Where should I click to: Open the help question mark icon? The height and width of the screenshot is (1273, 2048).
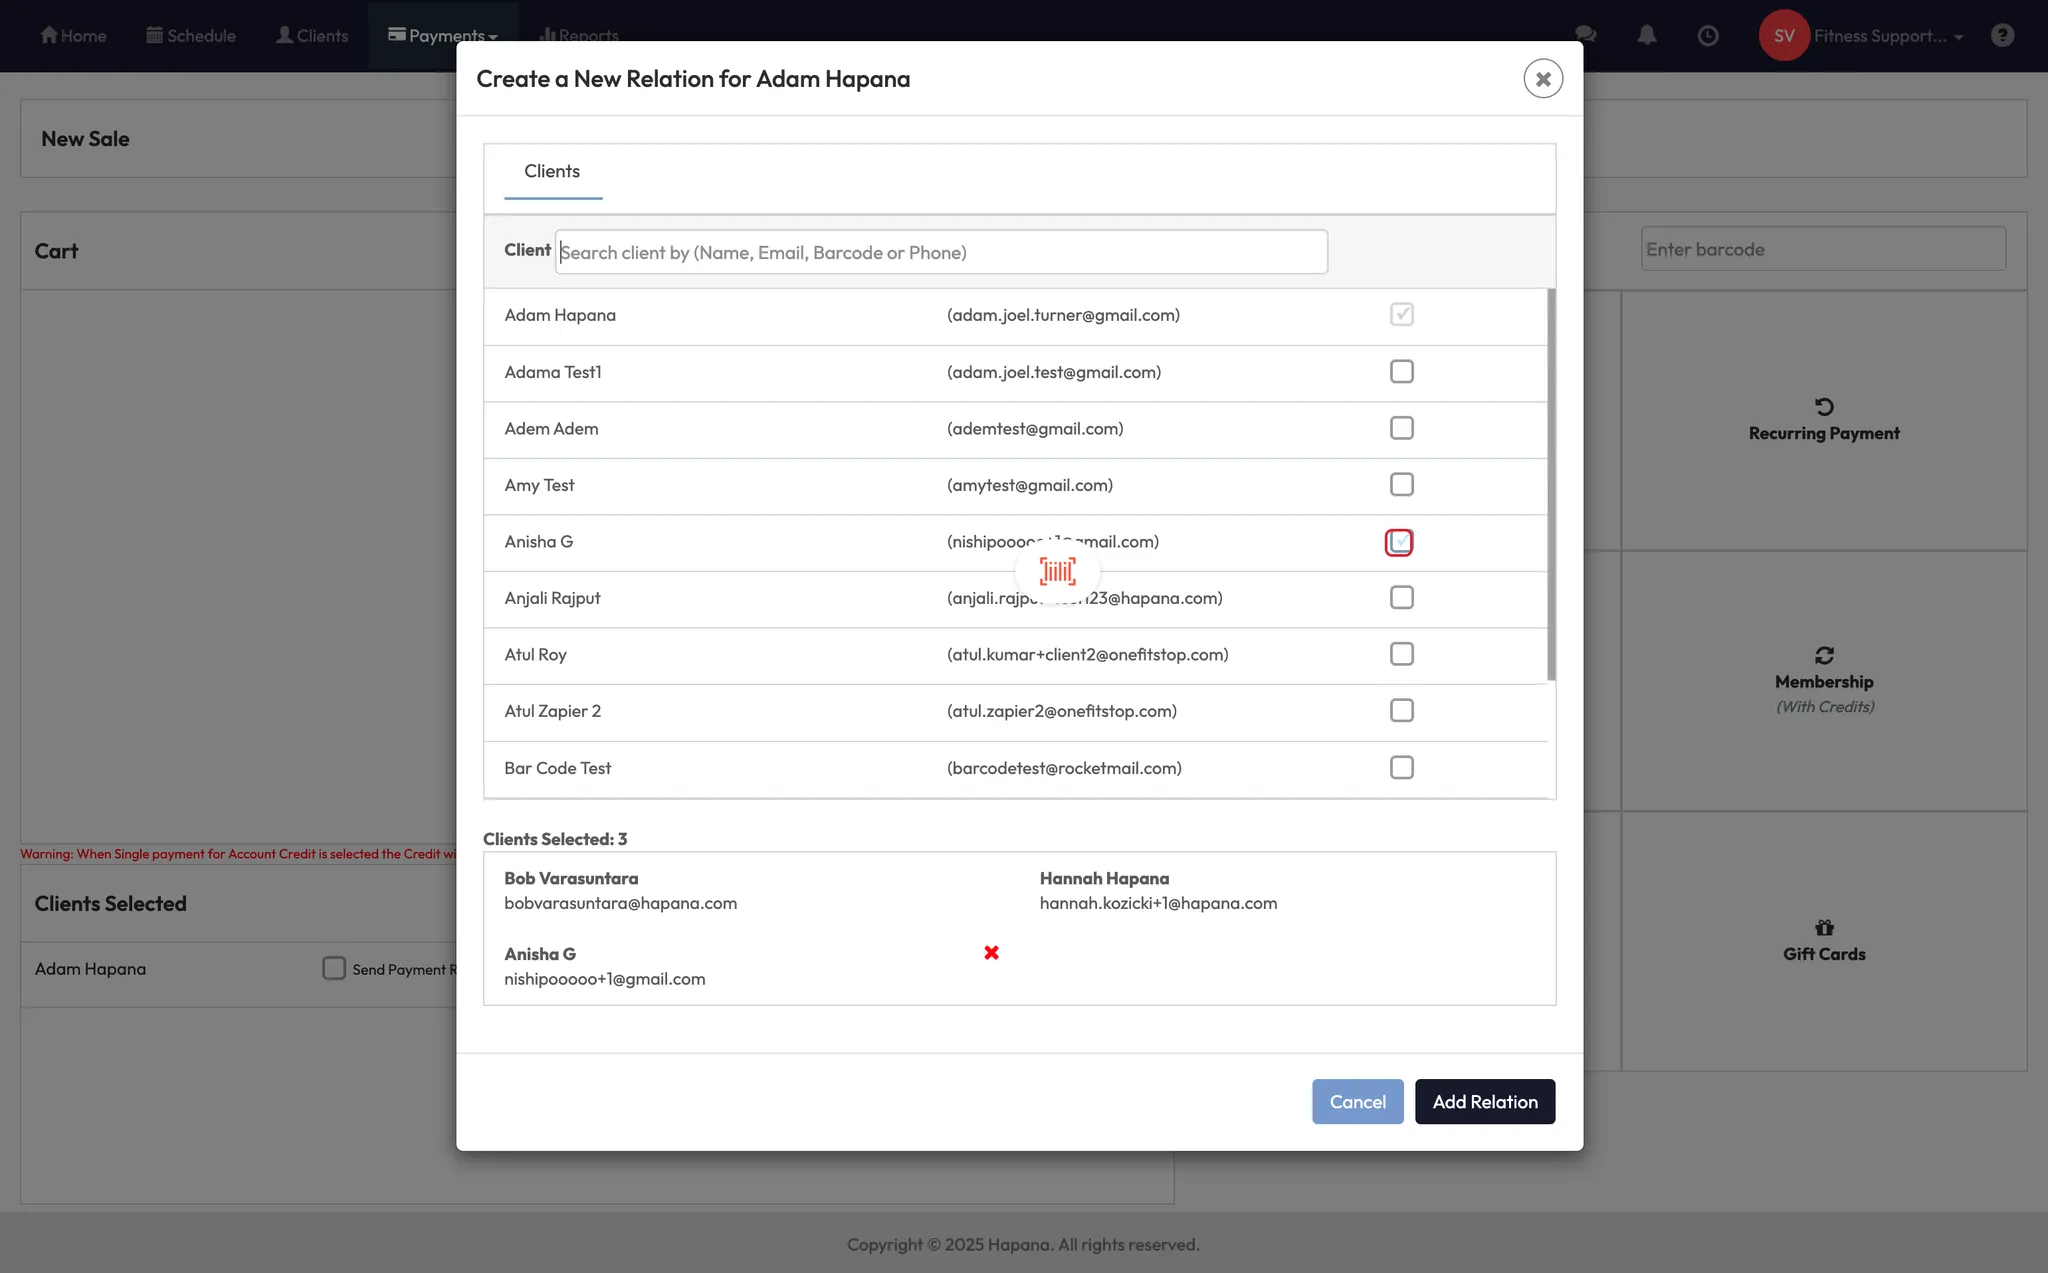tap(2002, 35)
